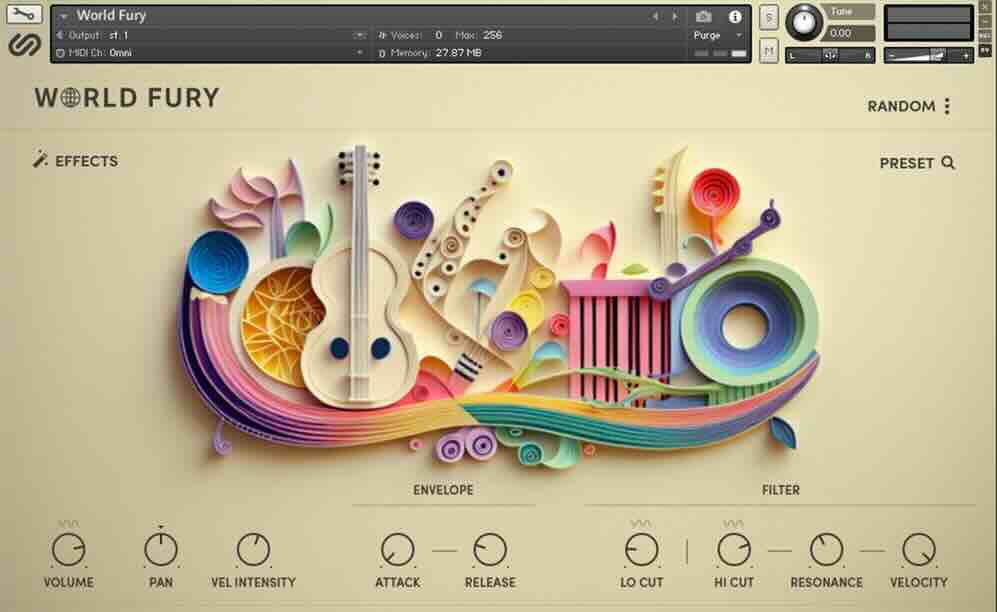Image resolution: width=997 pixels, height=612 pixels.
Task: Click the L-R pan slider in header
Action: pos(830,56)
